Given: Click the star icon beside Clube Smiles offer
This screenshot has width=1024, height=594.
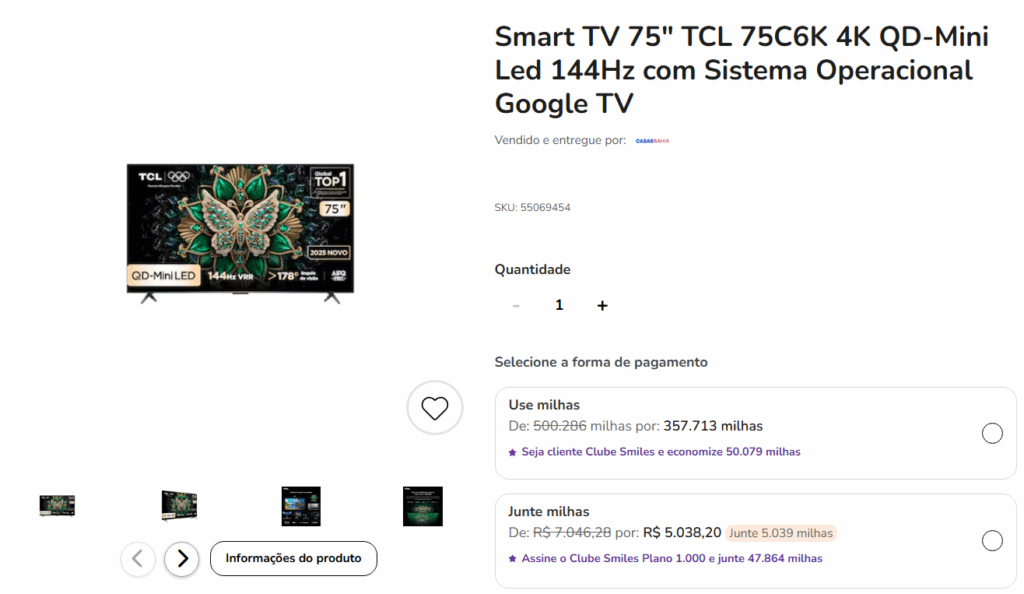Looking at the screenshot, I should pos(513,452).
